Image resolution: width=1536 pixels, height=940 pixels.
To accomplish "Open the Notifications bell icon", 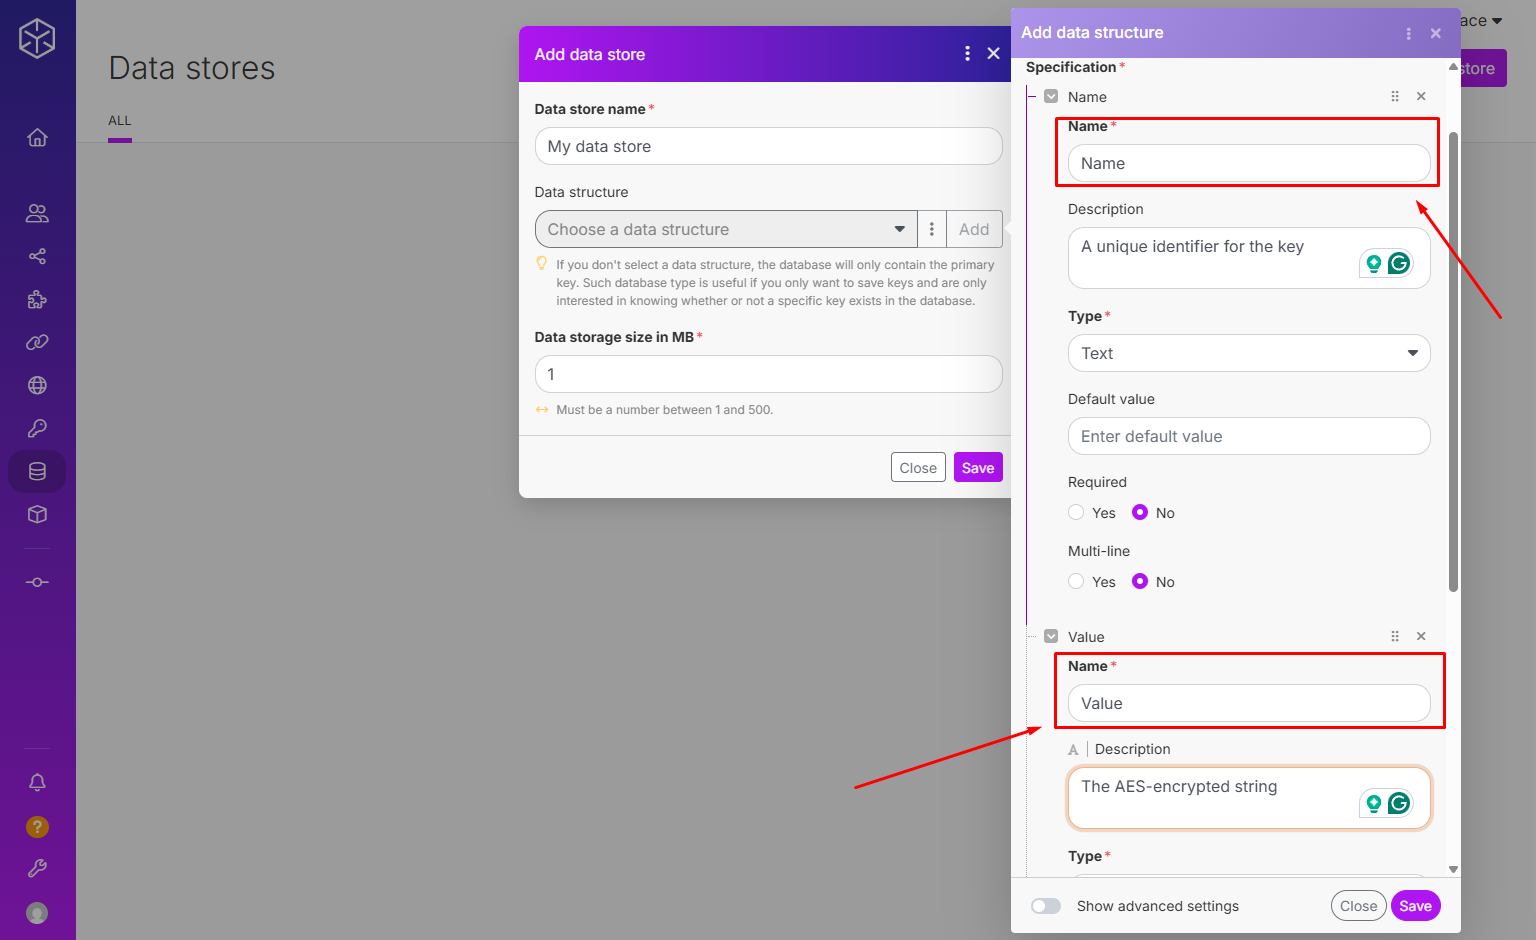I will click(37, 783).
